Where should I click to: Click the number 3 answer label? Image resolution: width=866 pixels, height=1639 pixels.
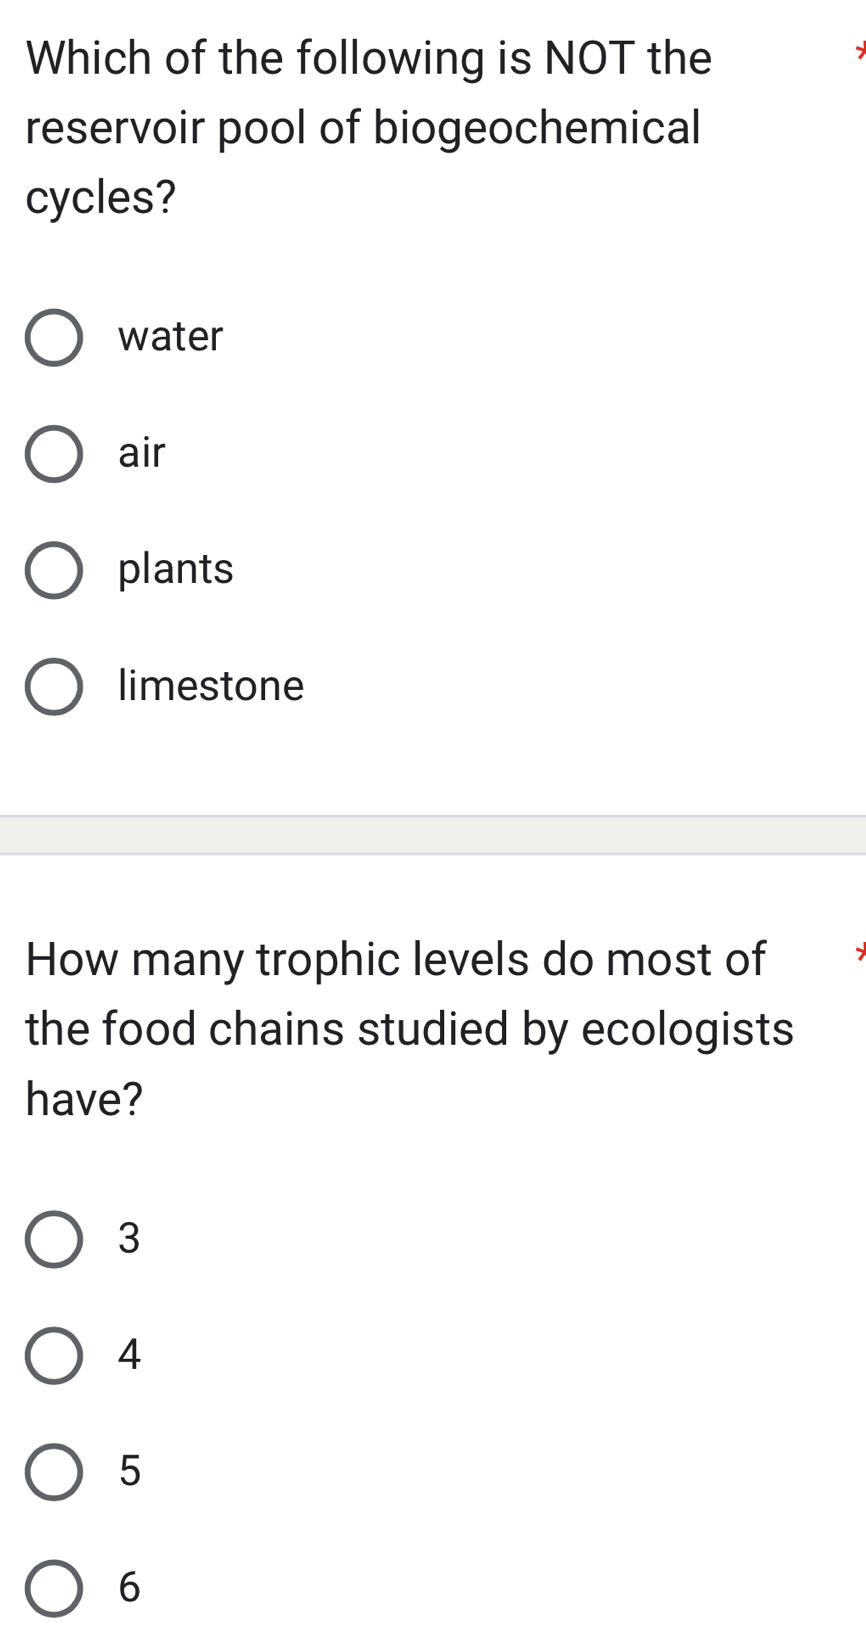point(129,1238)
